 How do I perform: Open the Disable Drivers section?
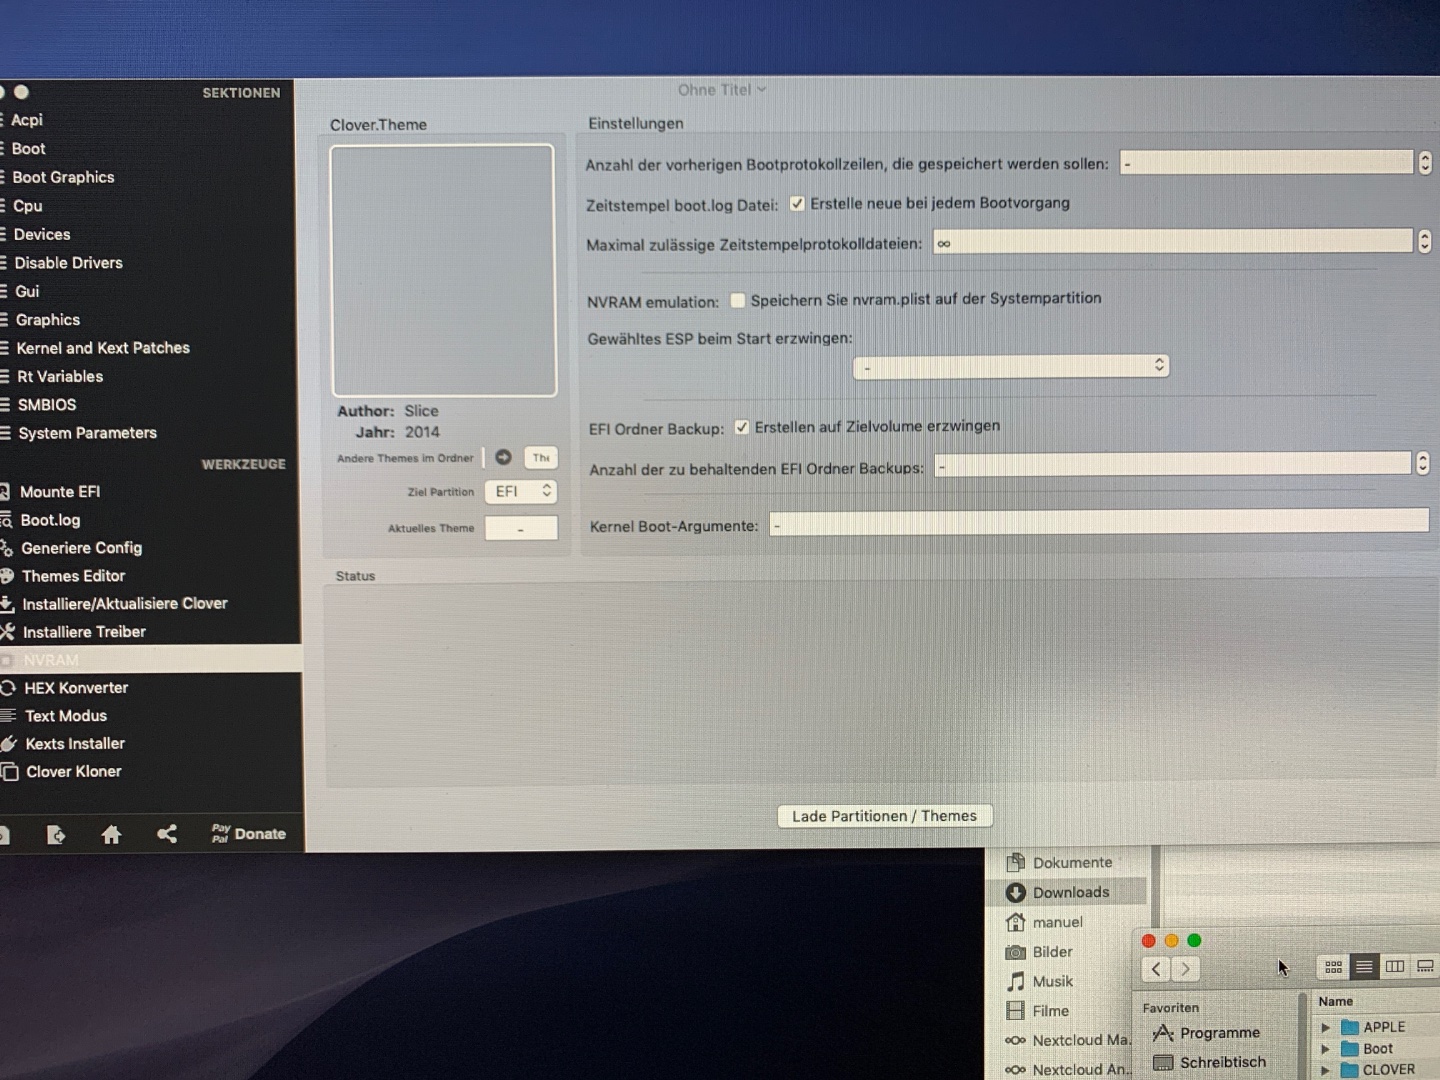(x=68, y=263)
